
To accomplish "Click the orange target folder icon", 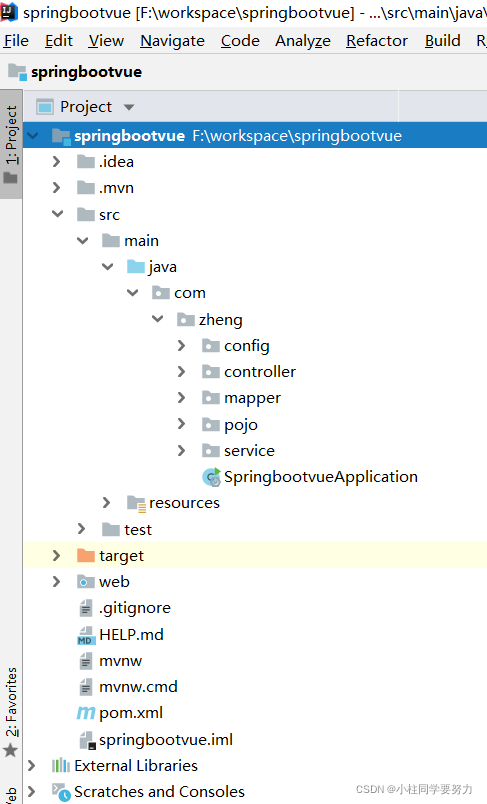I will tap(86, 555).
